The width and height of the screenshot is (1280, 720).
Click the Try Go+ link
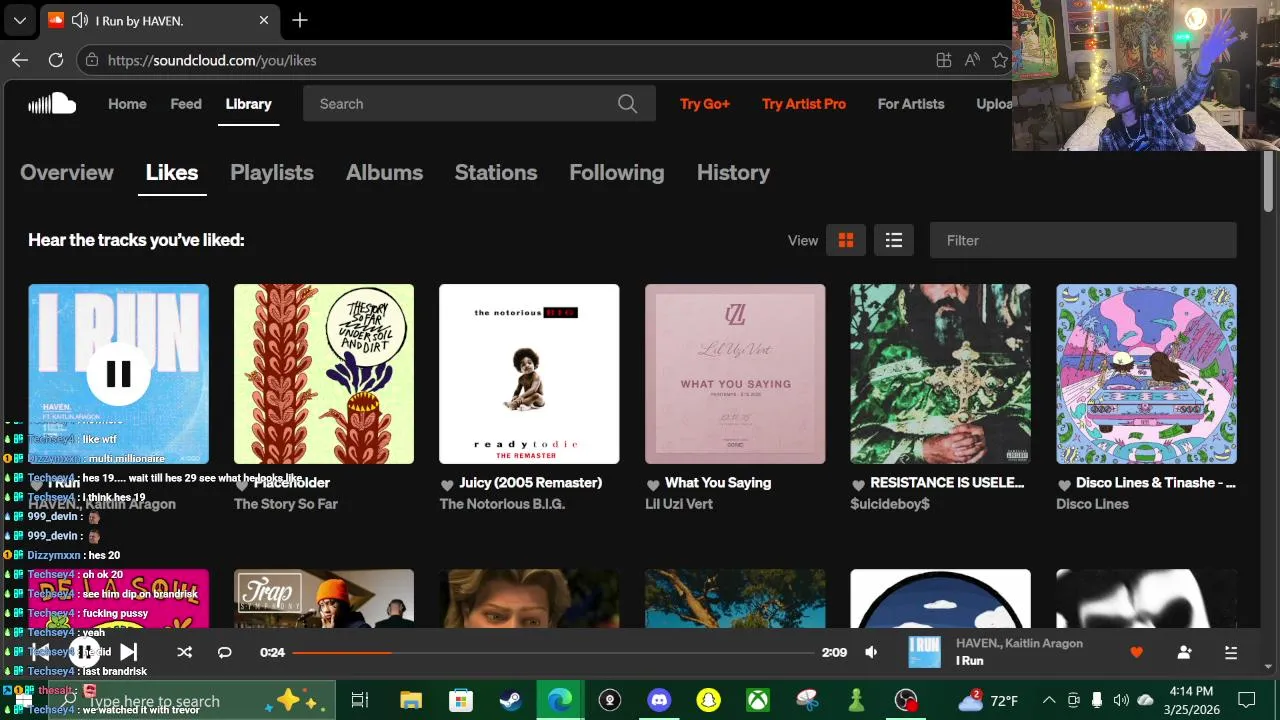coord(705,103)
